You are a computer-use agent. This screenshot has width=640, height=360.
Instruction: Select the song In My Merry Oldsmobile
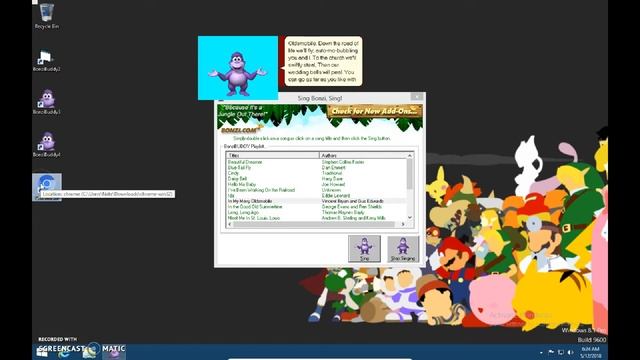250,201
